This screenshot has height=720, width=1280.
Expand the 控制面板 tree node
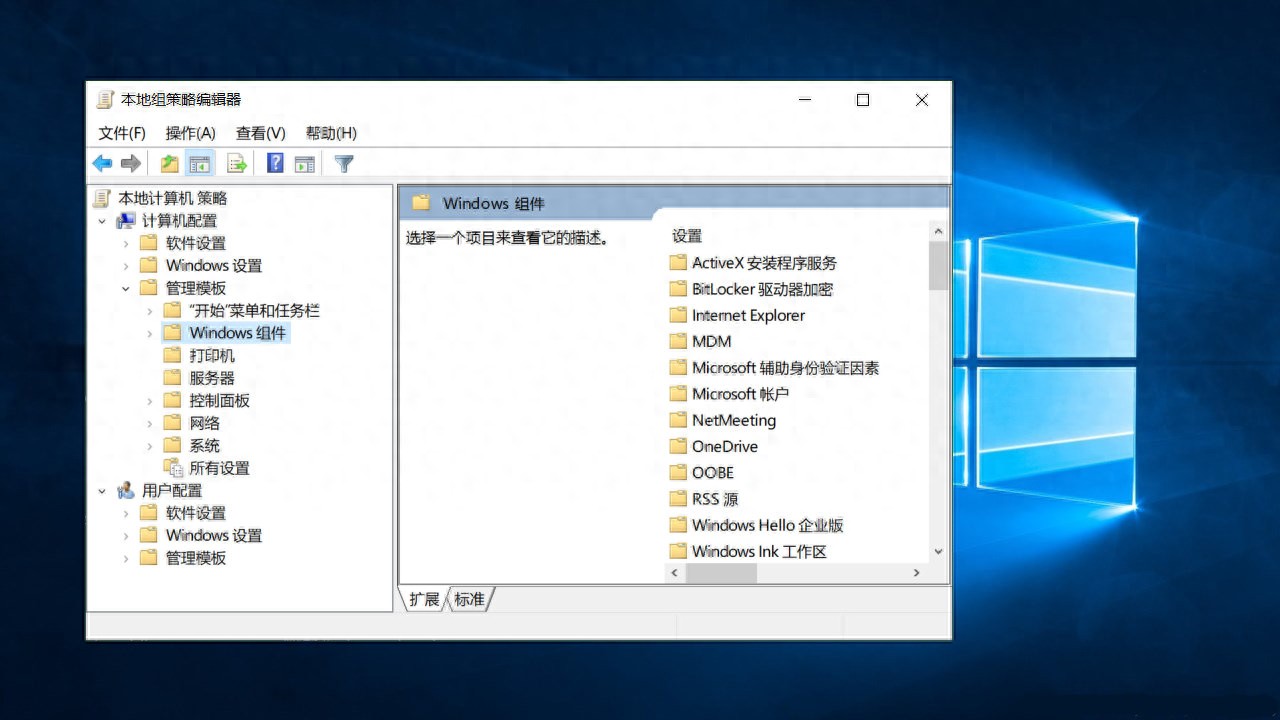tap(150, 400)
